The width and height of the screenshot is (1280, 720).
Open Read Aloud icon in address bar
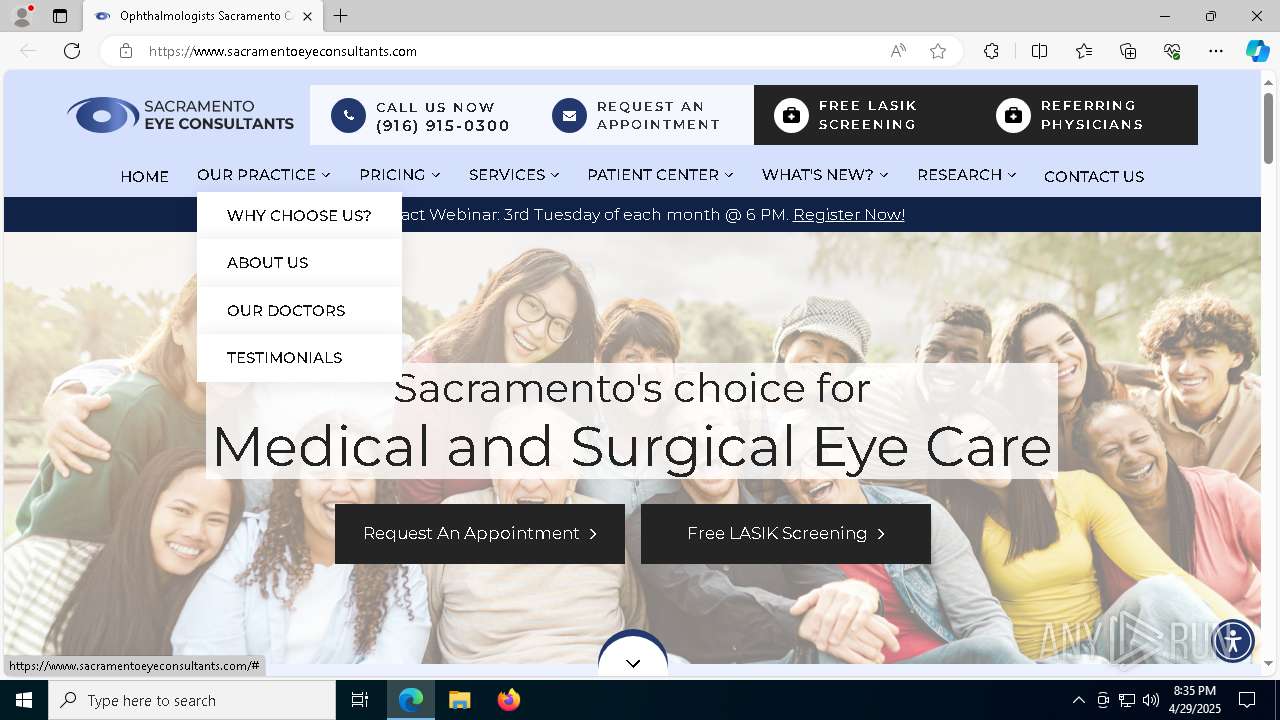[898, 51]
